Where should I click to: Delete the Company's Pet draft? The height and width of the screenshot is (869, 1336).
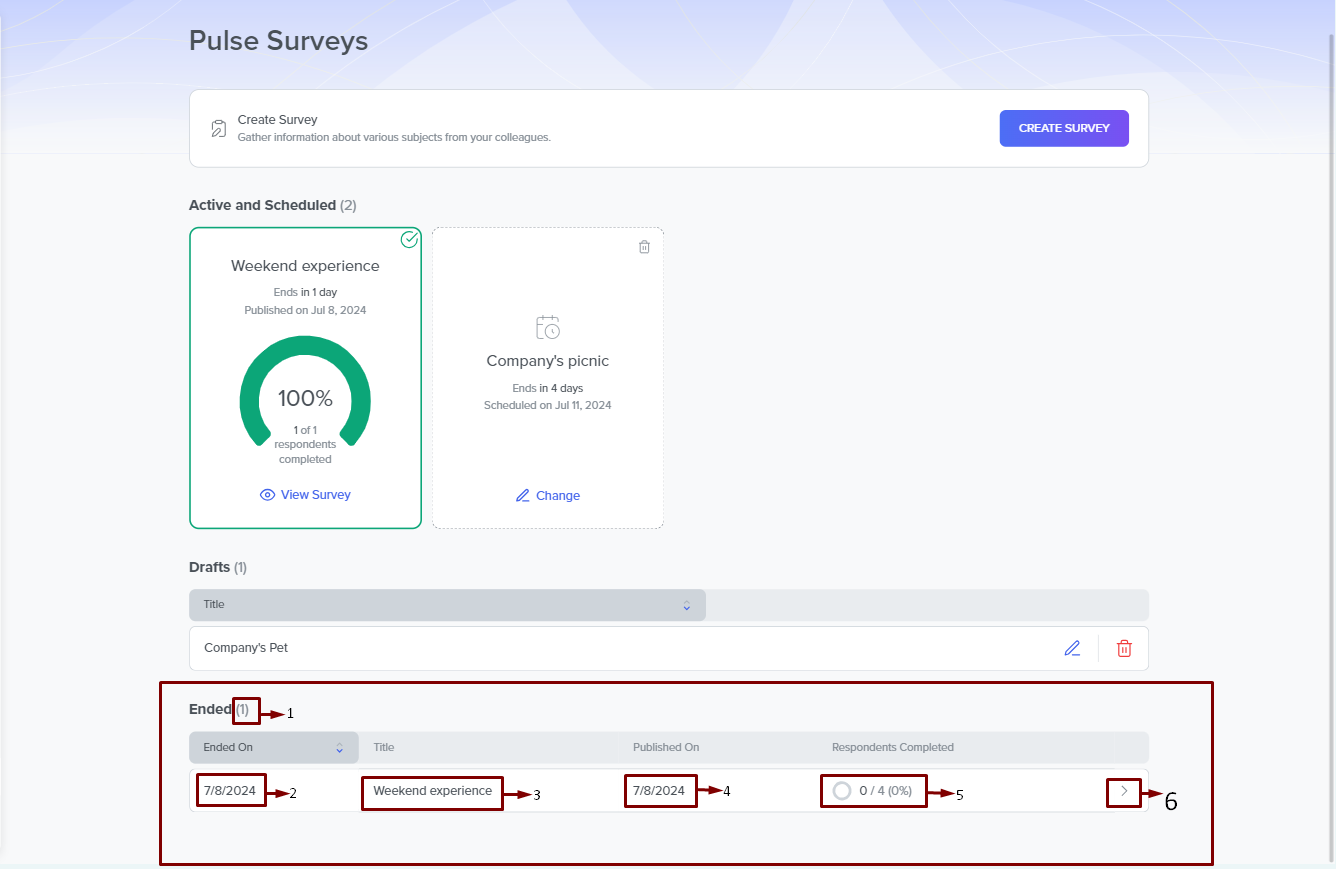(x=1124, y=648)
